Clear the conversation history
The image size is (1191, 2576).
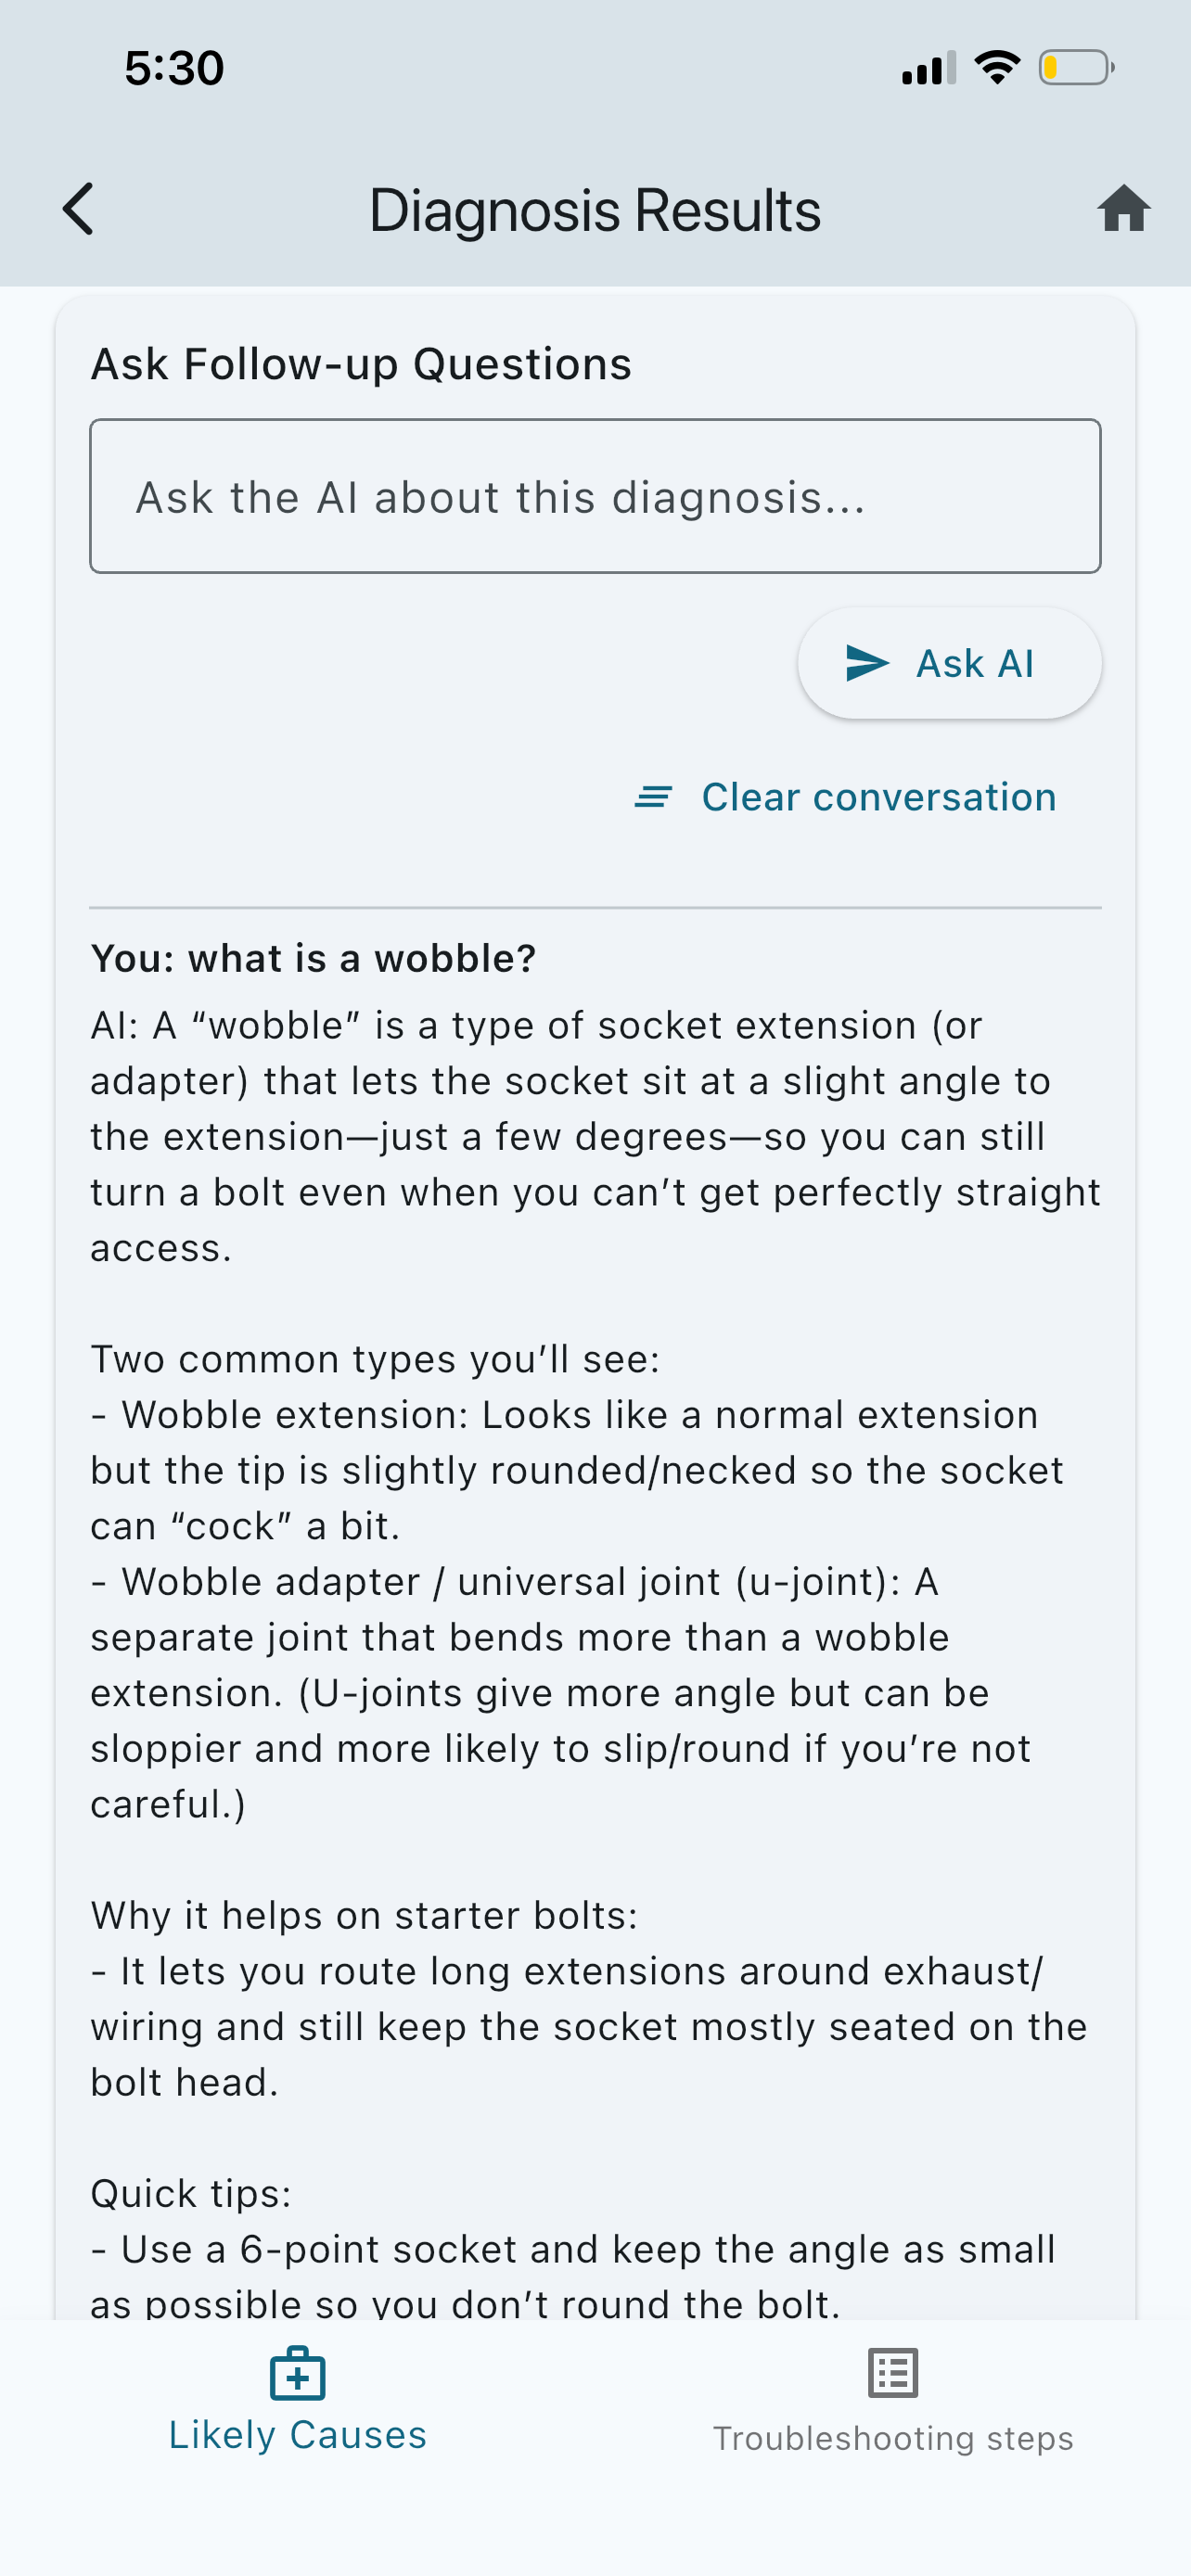click(879, 797)
